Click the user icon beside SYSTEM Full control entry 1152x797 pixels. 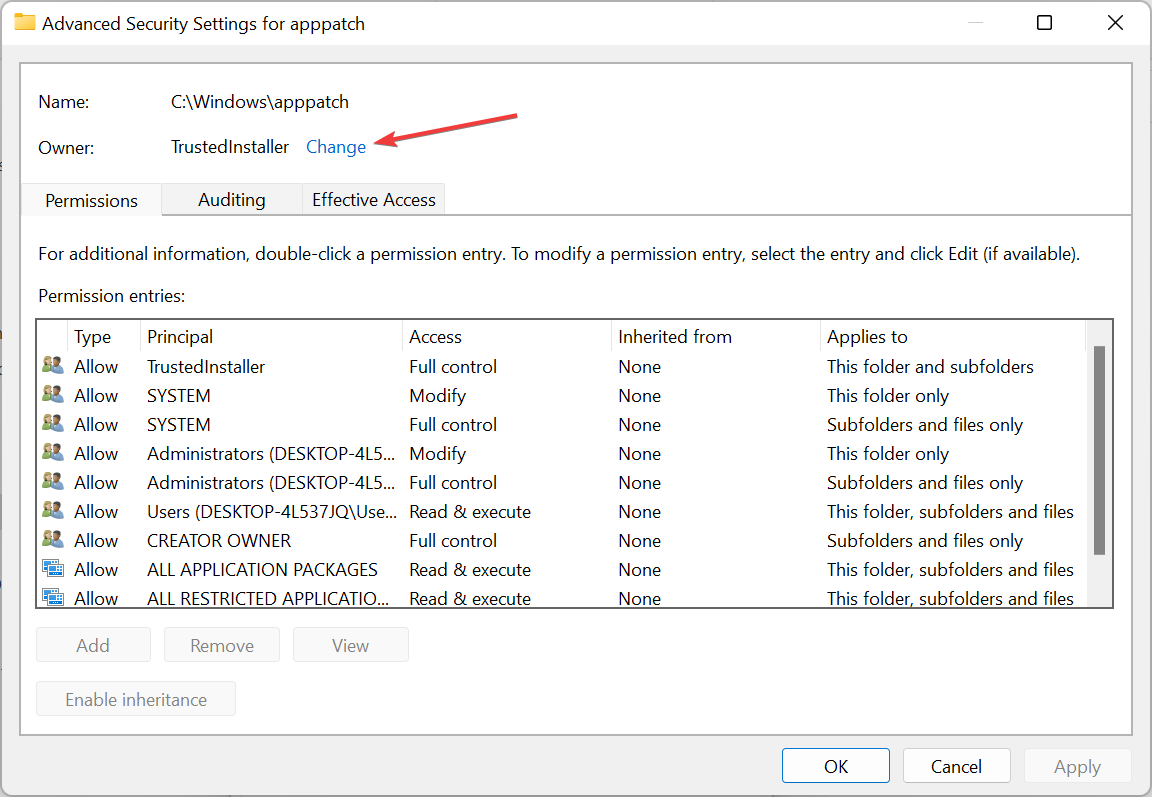tap(52, 424)
